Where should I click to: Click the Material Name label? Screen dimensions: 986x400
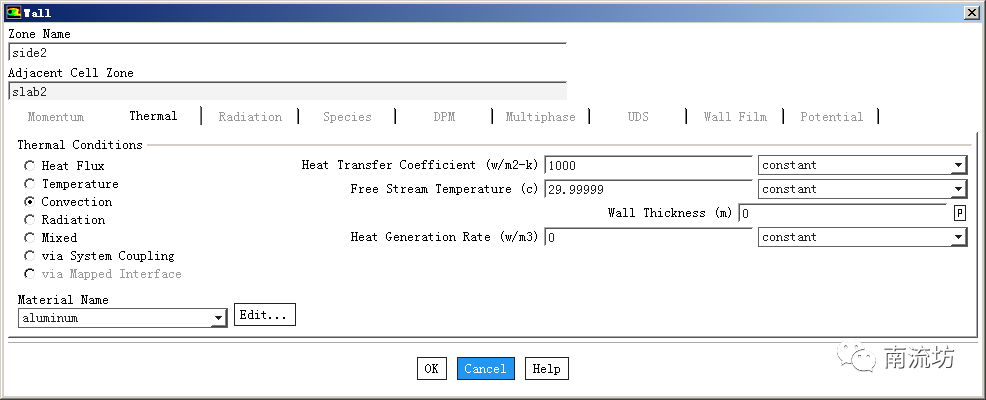click(63, 300)
